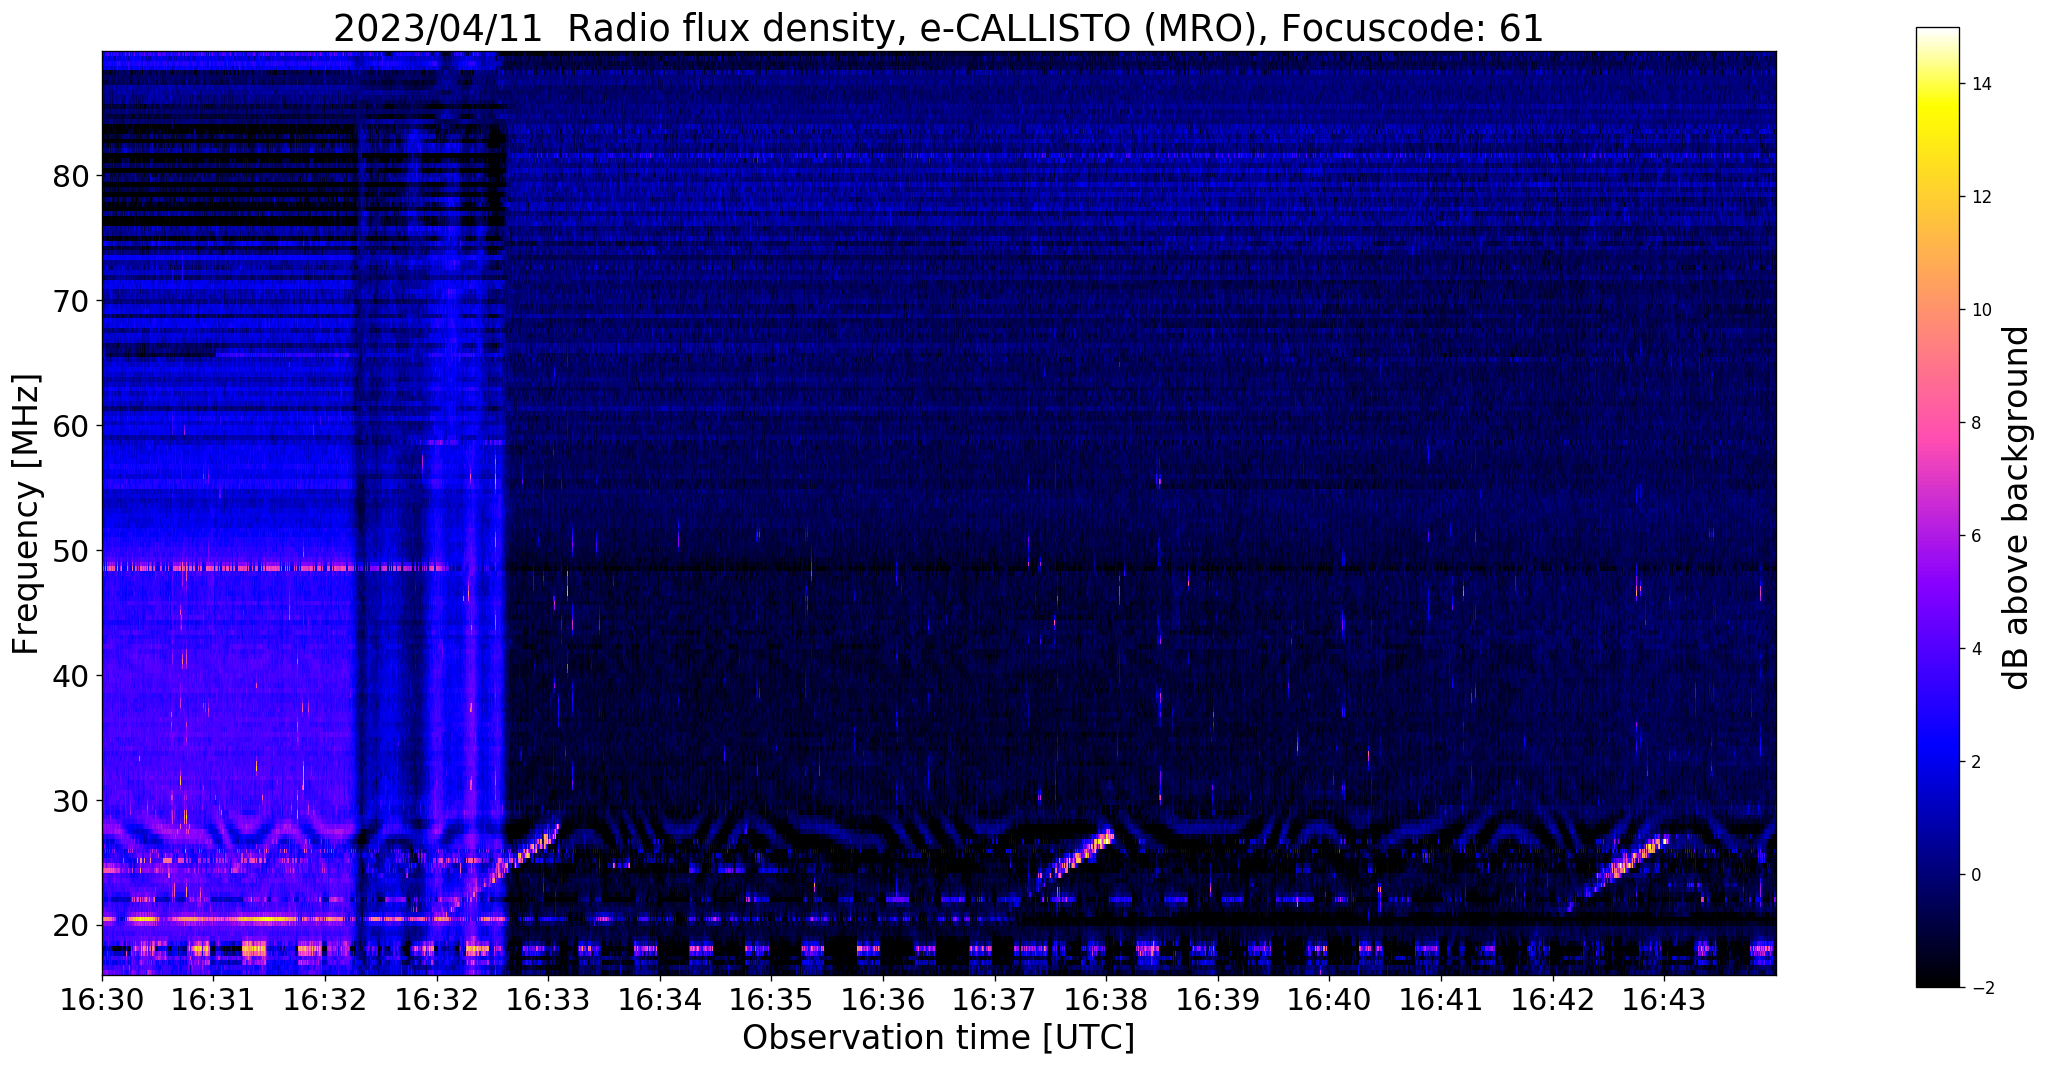Click the colorbar tick labeled 8

pyautogui.click(x=1975, y=423)
